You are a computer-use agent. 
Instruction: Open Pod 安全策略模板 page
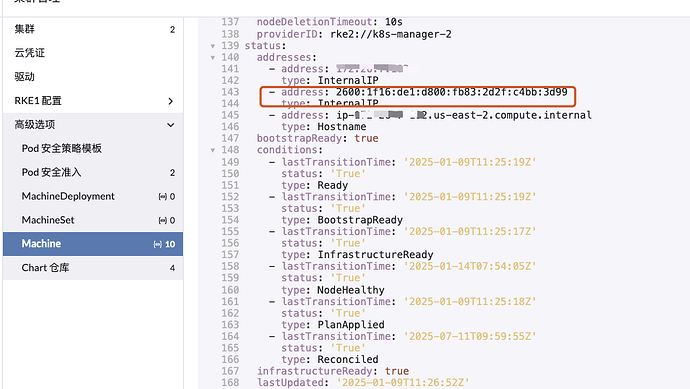[93, 148]
